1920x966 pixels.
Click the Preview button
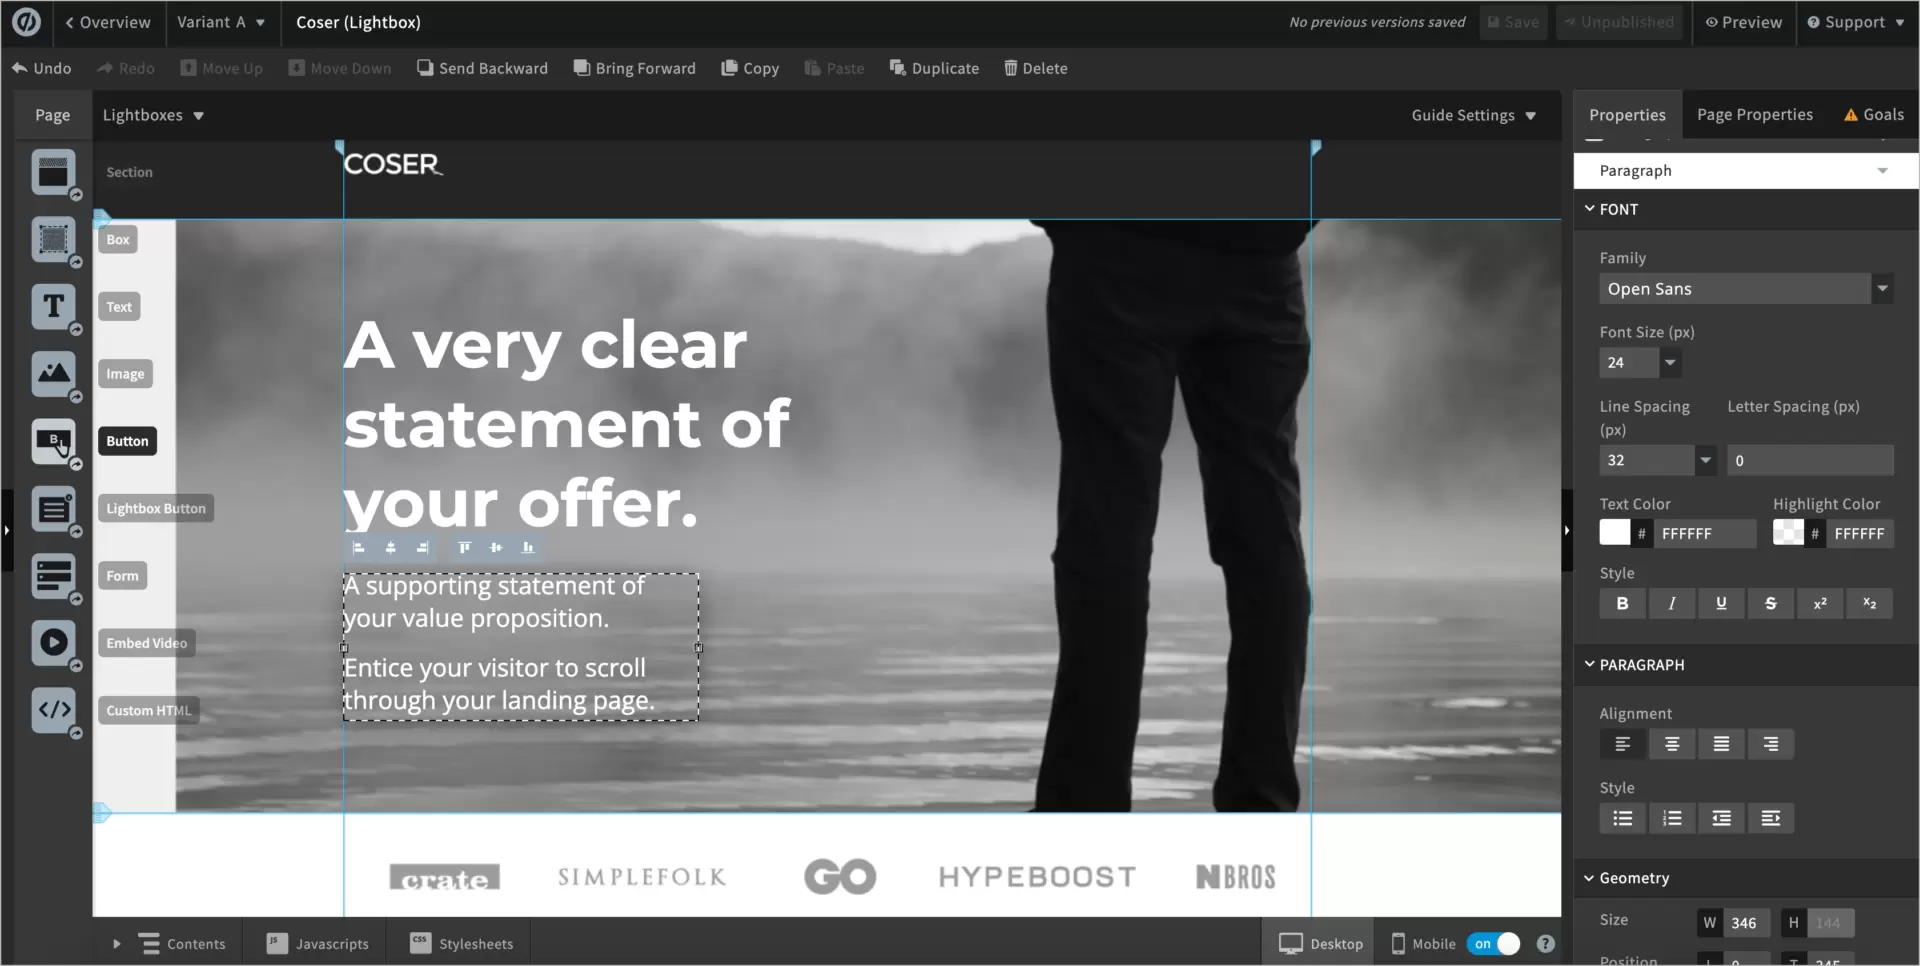click(x=1743, y=22)
